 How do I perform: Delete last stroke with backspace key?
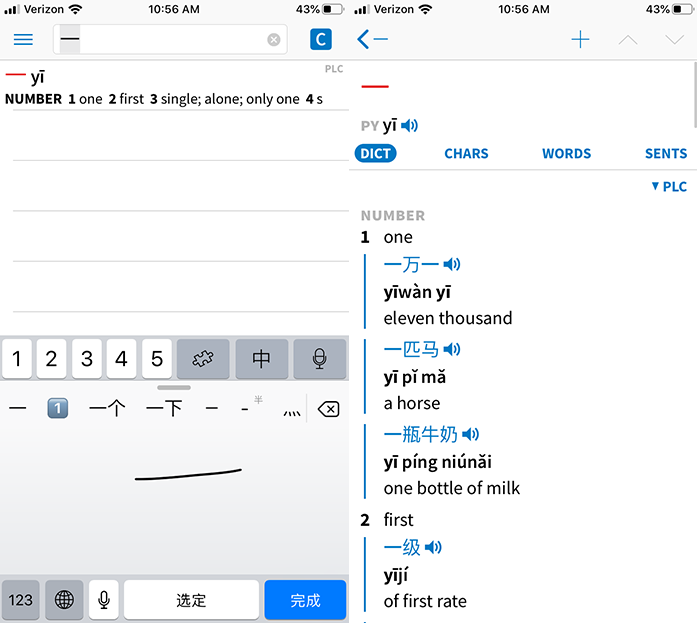pos(327,409)
